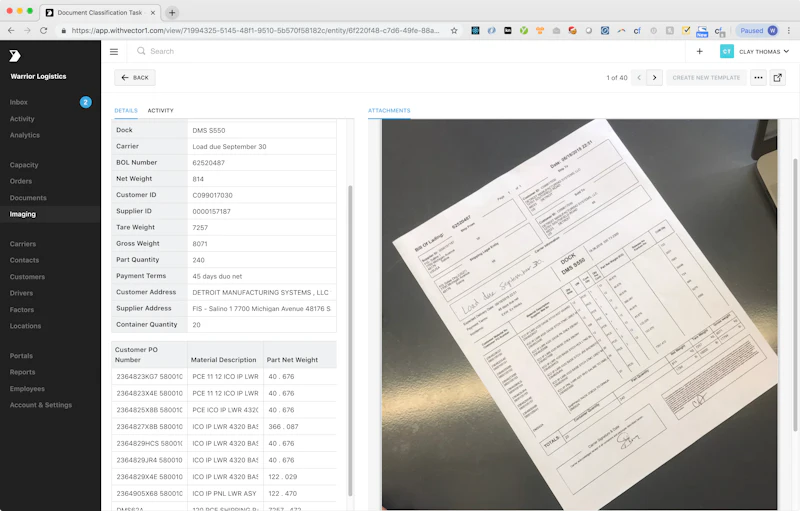Edit Net Weight field 814

click(x=262, y=179)
